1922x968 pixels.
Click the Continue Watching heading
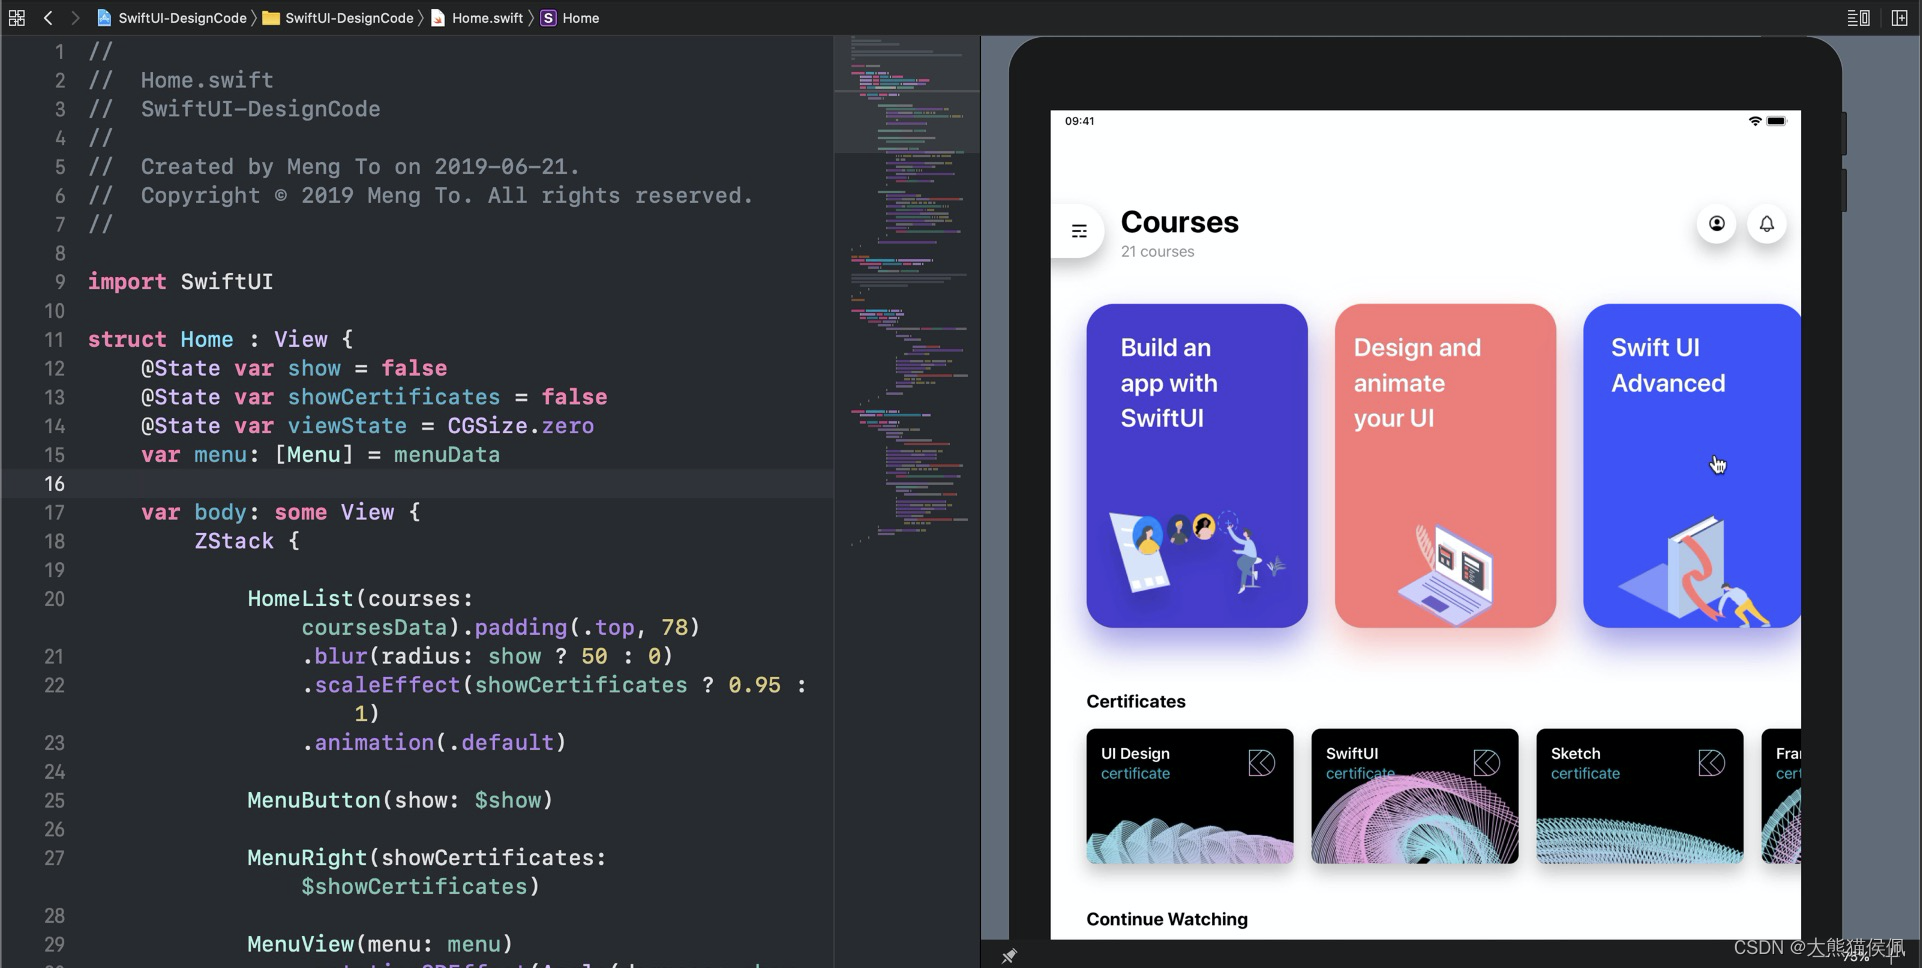tap(1167, 919)
